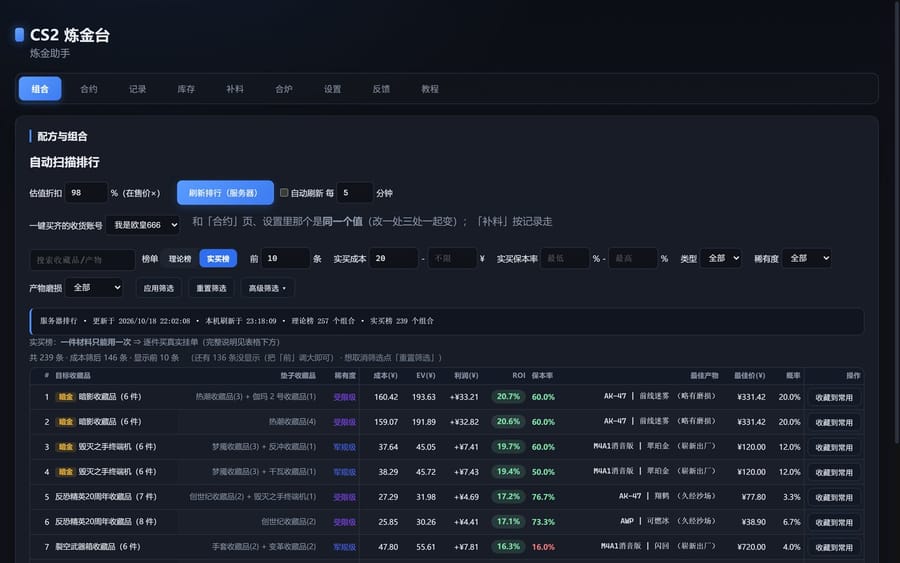Select the 理论榜 ranking toggle

180,259
